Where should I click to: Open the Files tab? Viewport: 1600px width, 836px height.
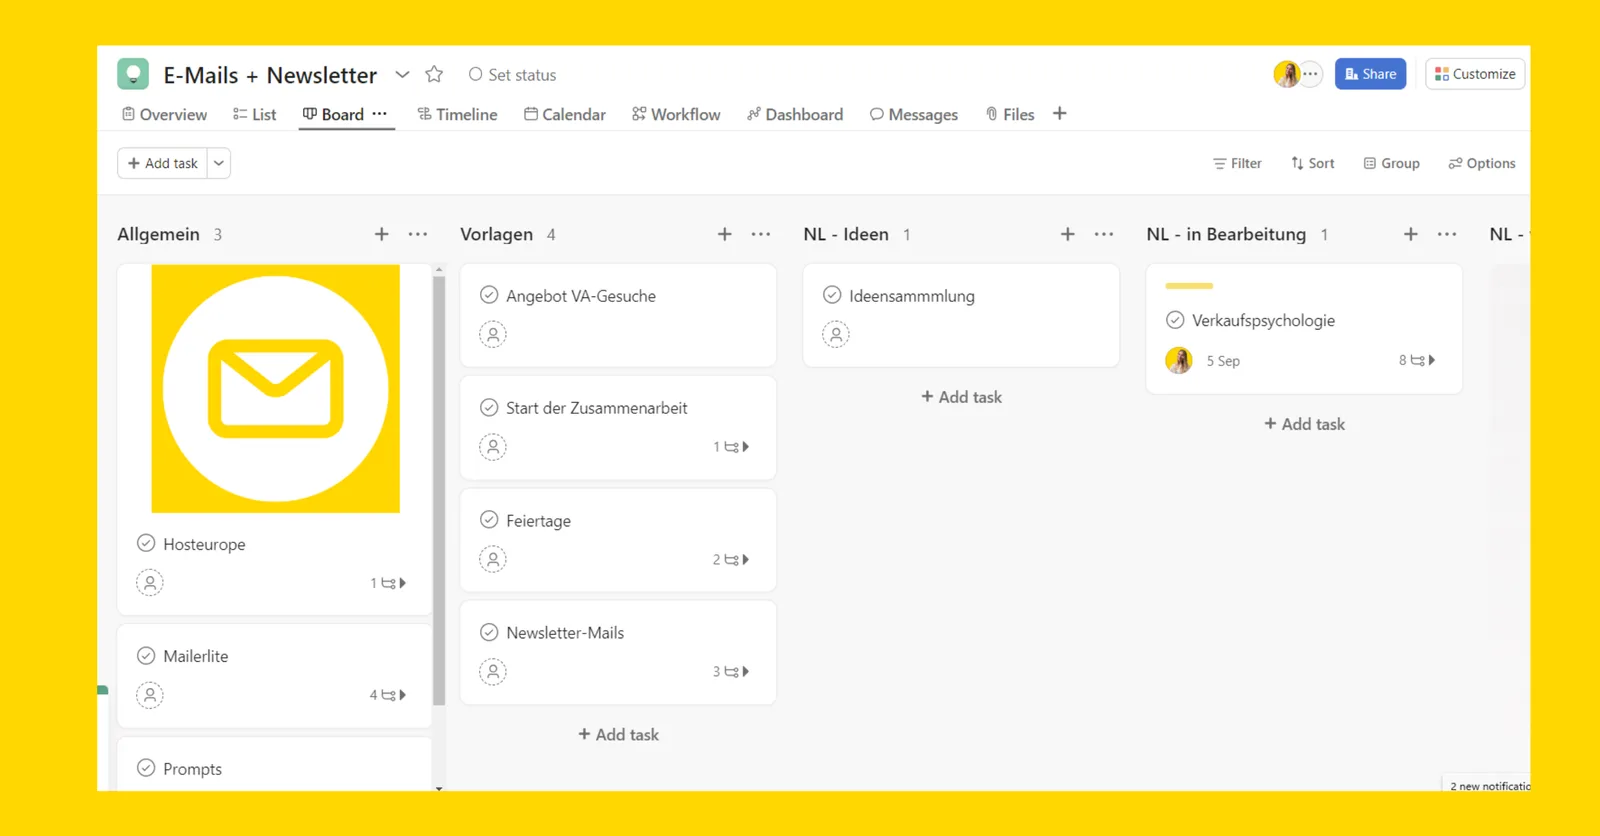pyautogui.click(x=1010, y=114)
